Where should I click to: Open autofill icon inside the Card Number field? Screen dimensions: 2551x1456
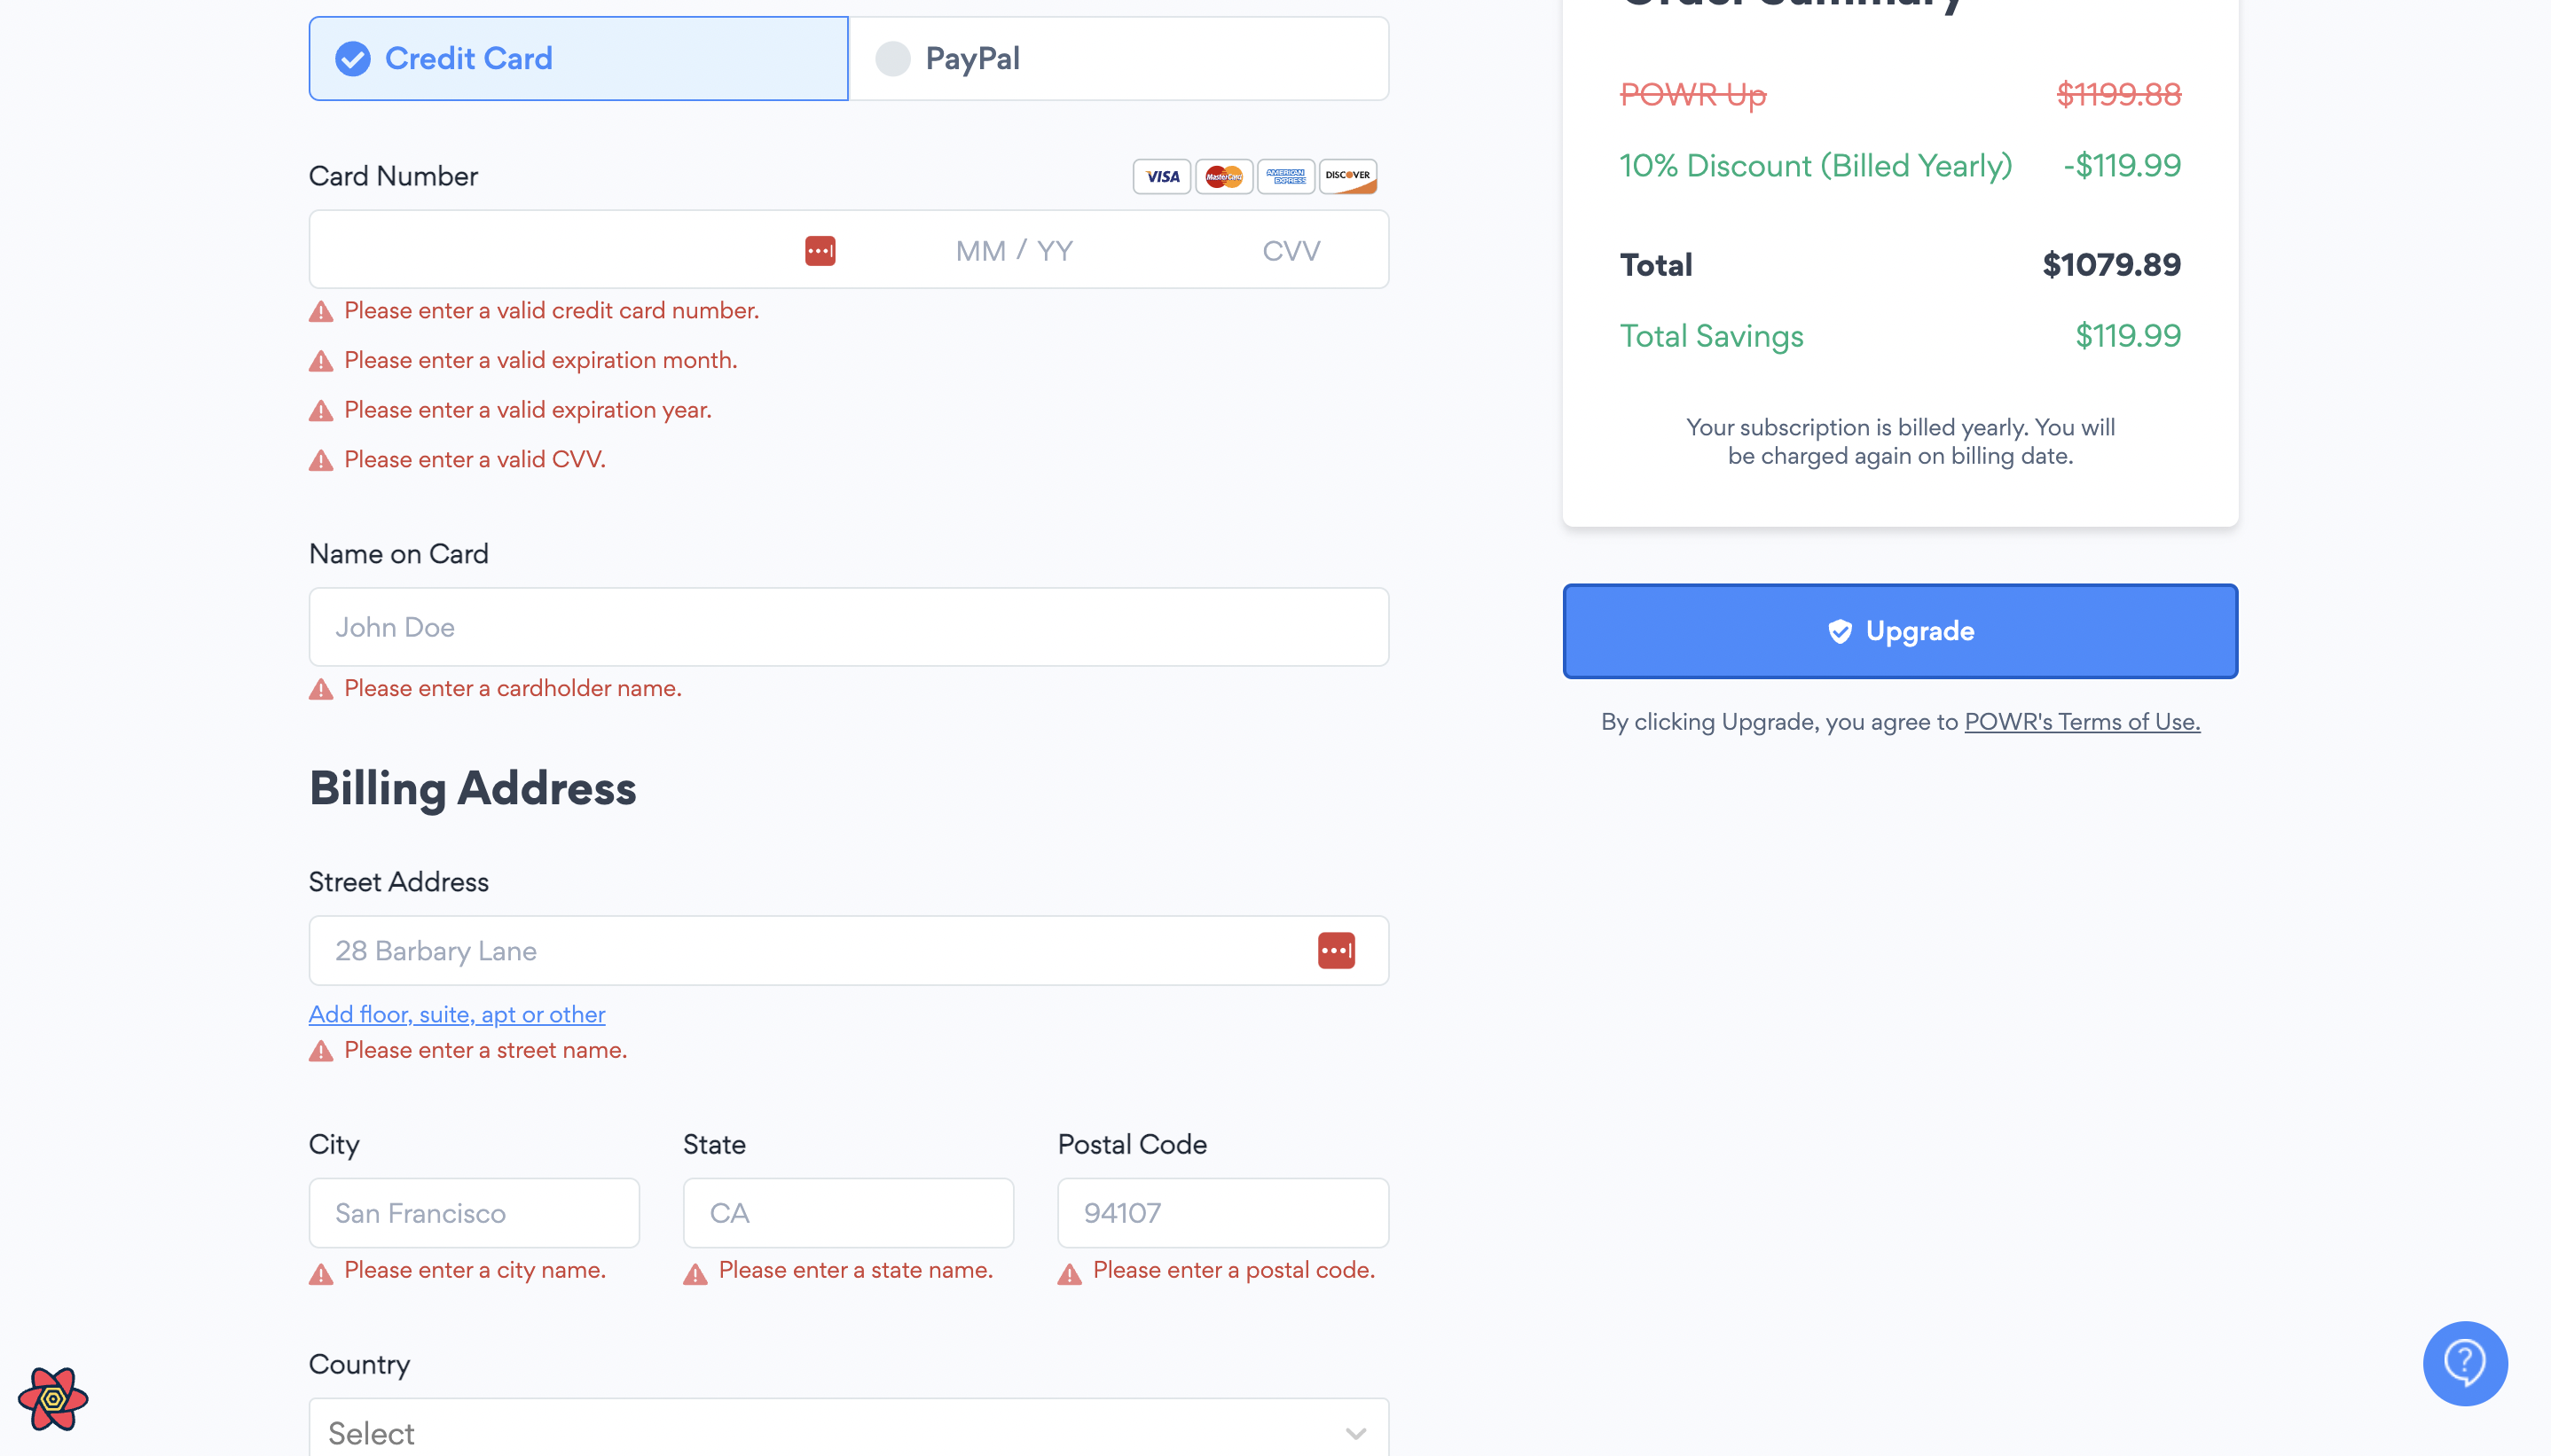pyautogui.click(x=818, y=249)
